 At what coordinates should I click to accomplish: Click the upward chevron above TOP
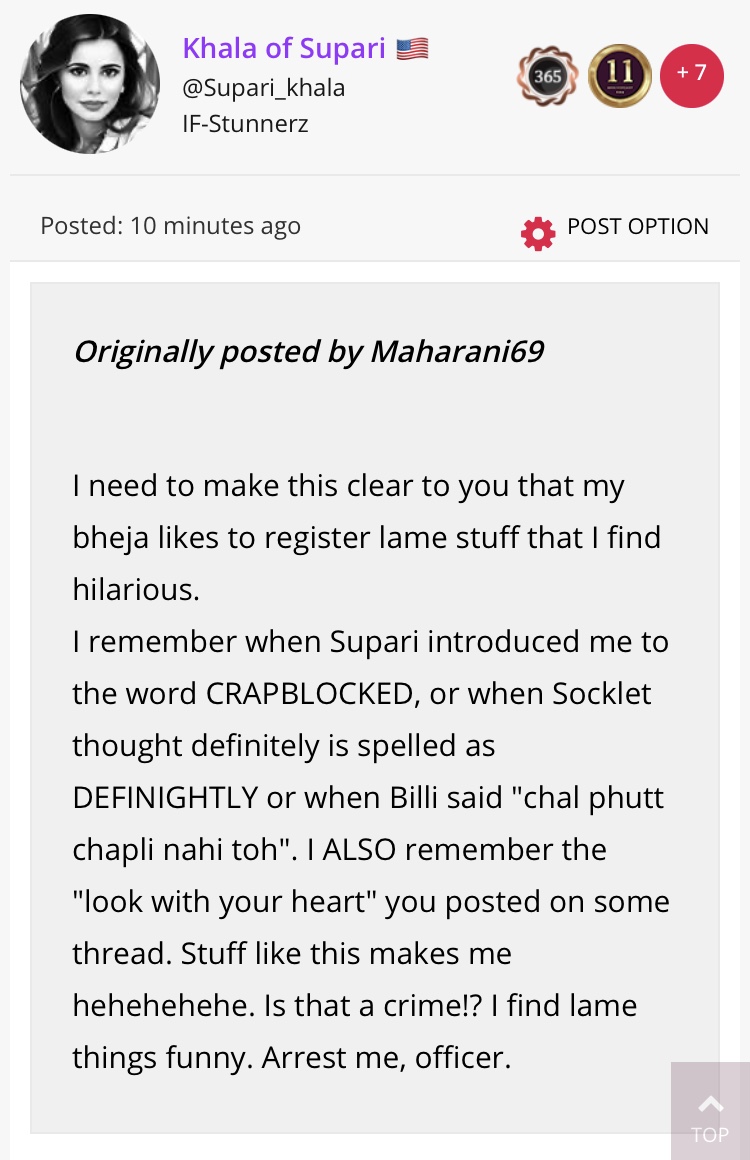[x=710, y=1104]
